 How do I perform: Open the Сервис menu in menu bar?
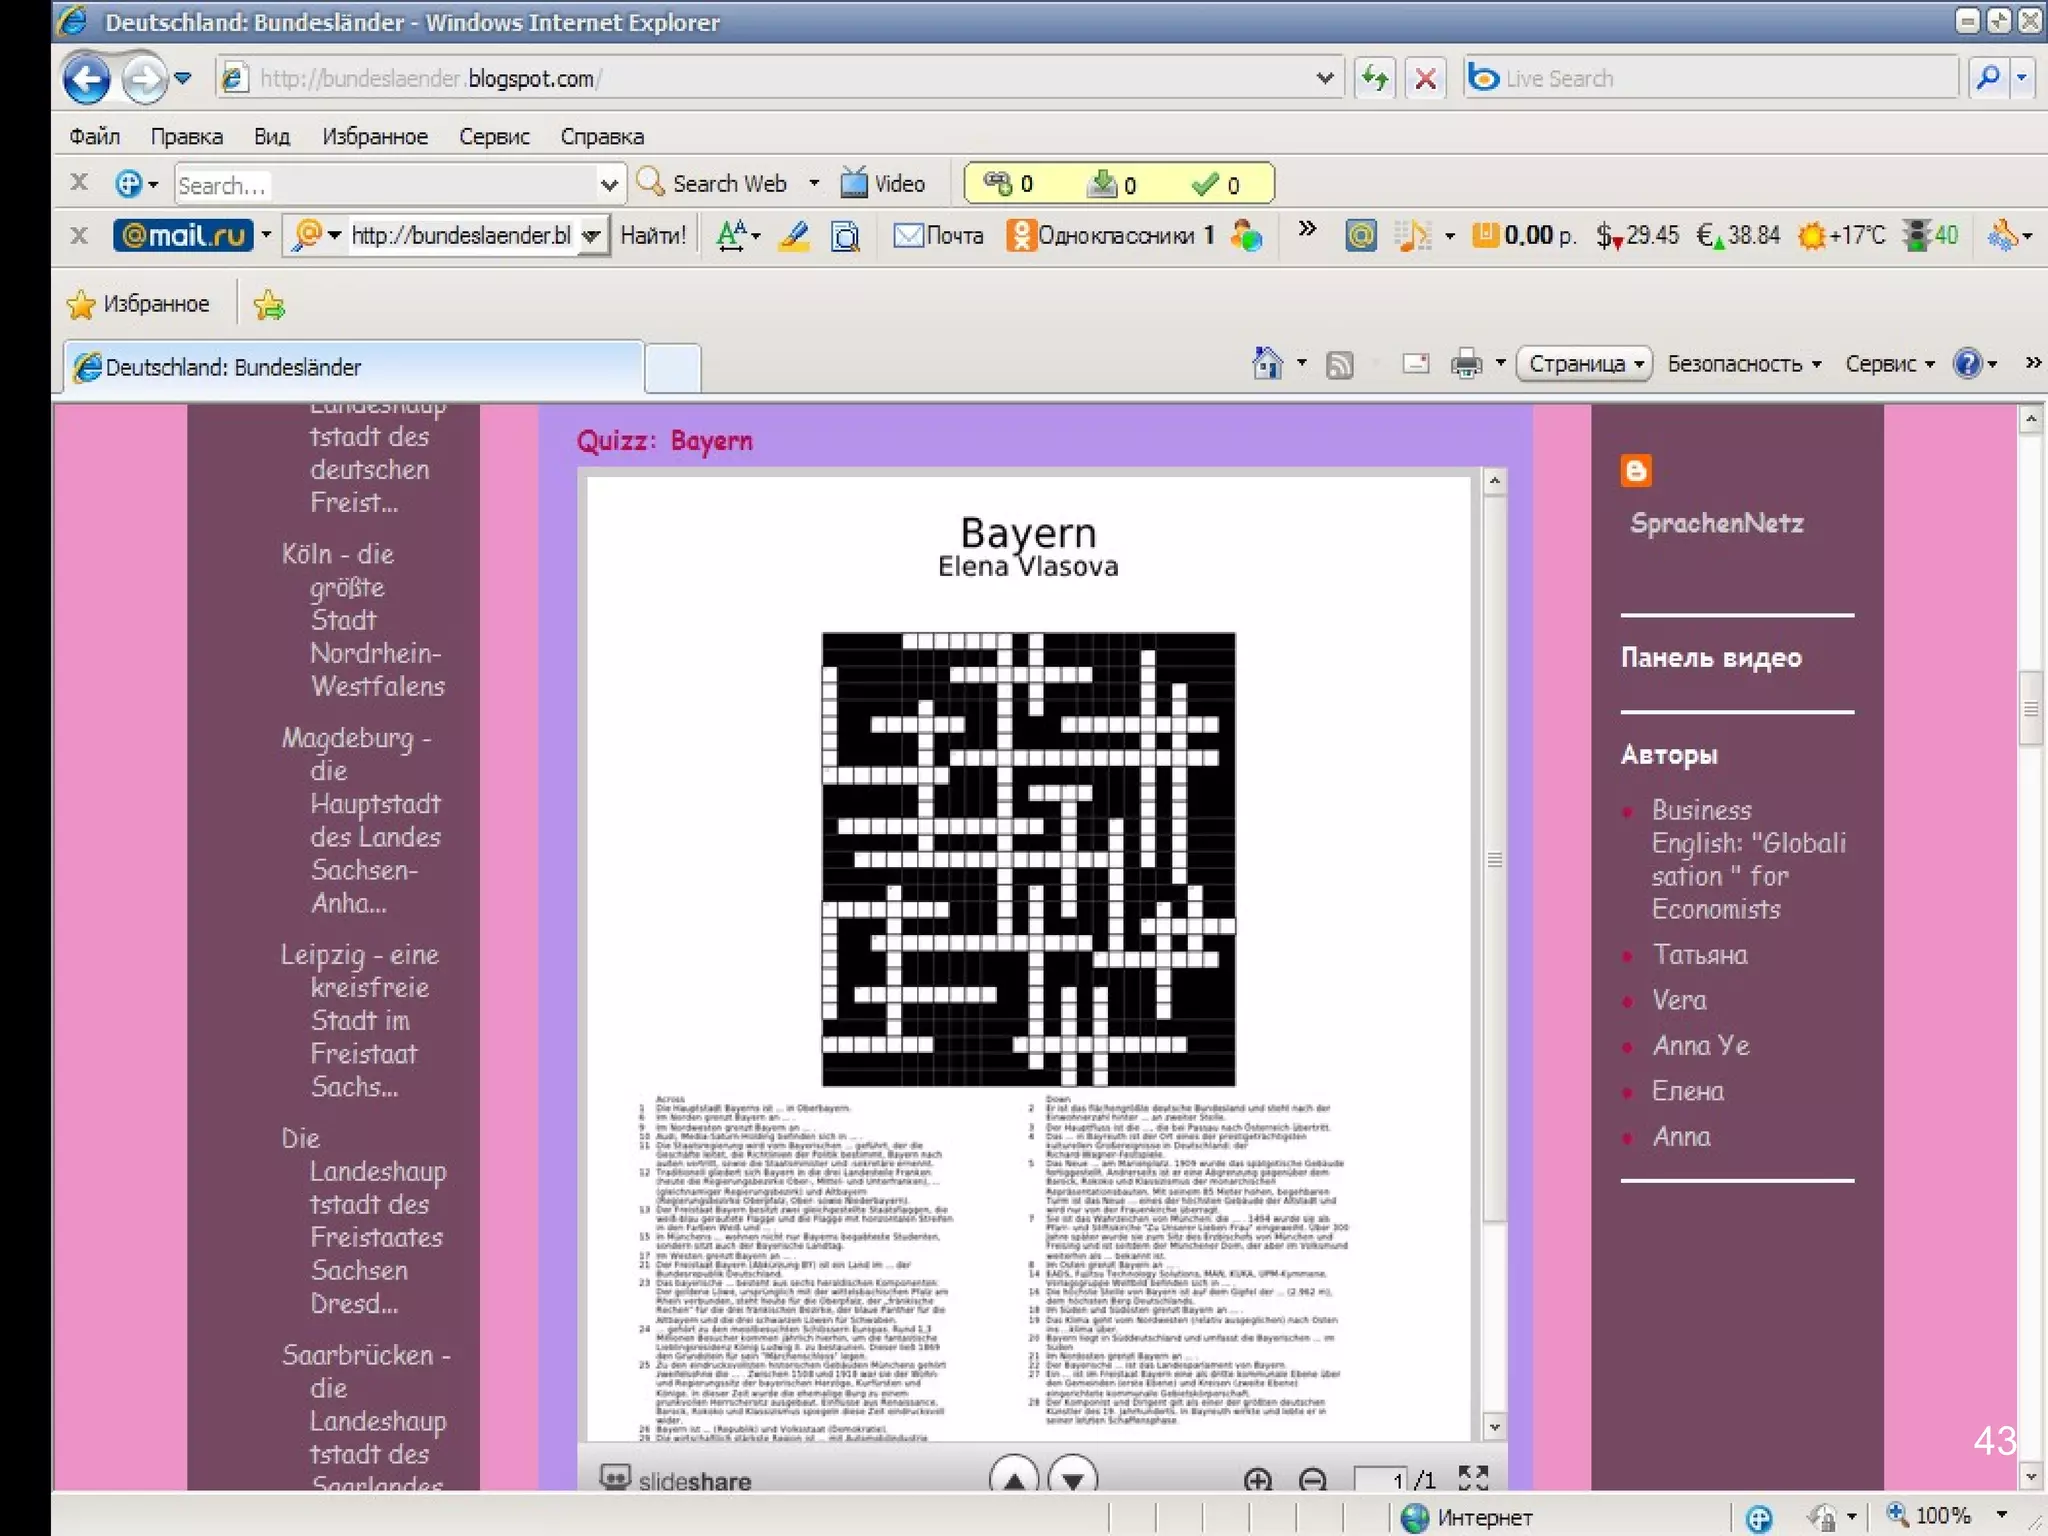point(494,136)
